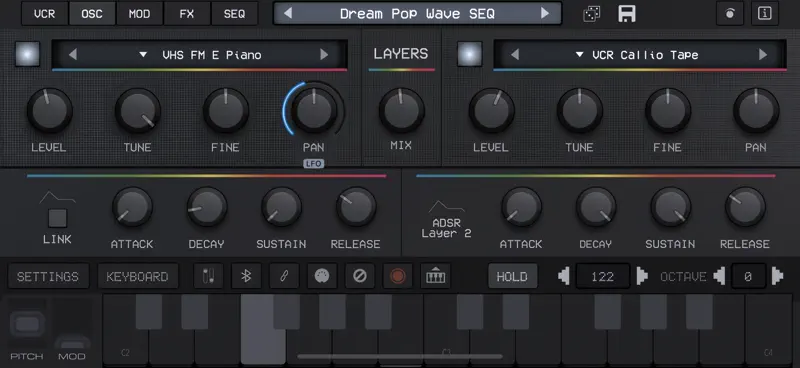Click layer 2 RELEASE knob
800x368 pixels.
[x=745, y=207]
